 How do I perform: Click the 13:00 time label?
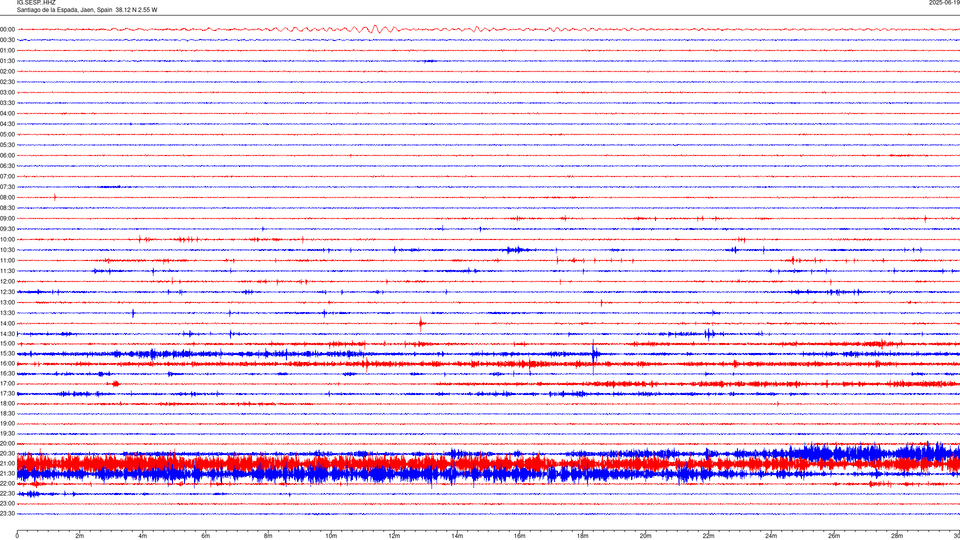point(7,302)
